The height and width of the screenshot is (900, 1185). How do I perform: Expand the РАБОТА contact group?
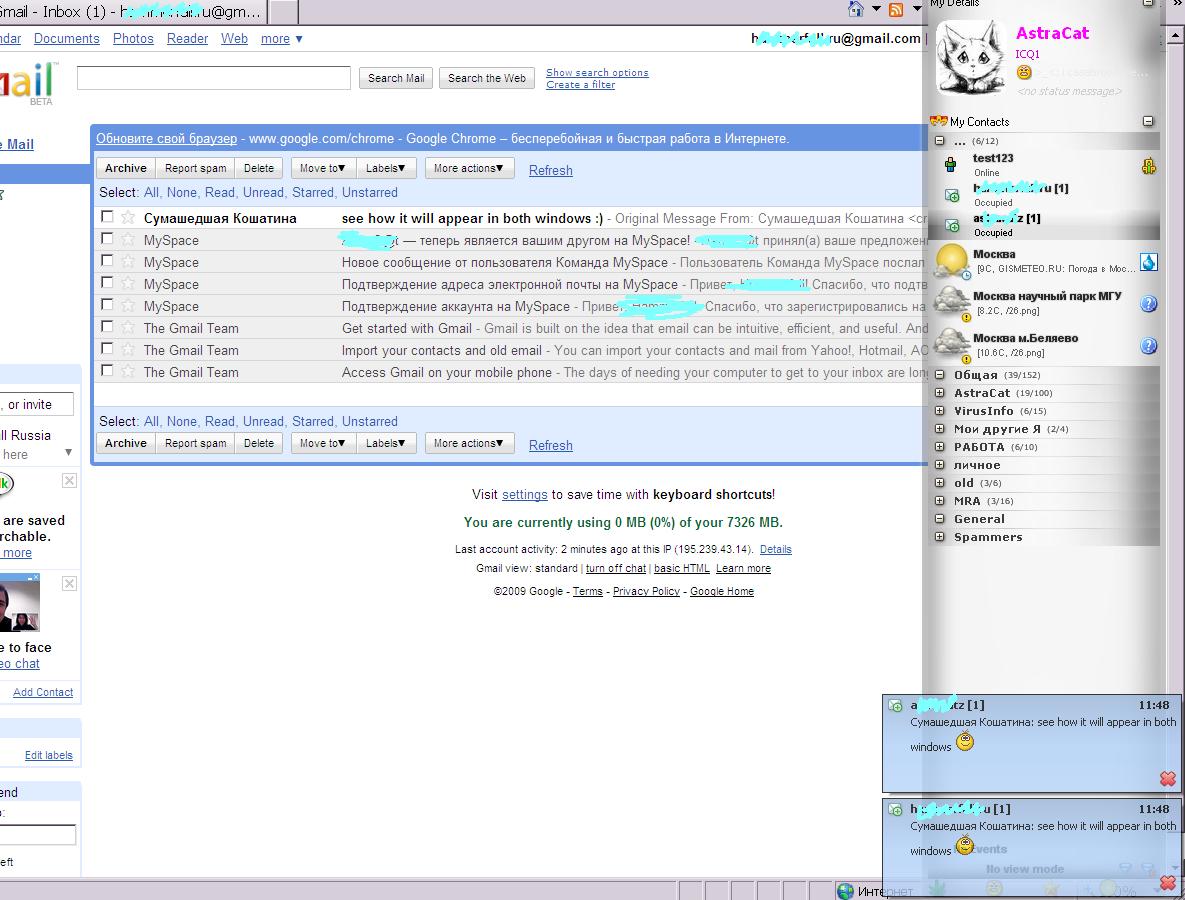coord(939,447)
